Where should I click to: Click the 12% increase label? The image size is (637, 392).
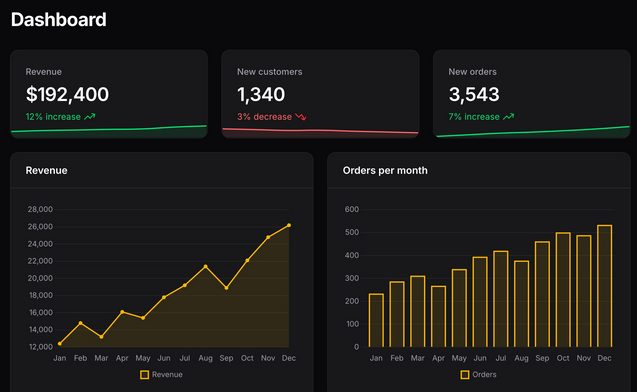click(x=53, y=117)
